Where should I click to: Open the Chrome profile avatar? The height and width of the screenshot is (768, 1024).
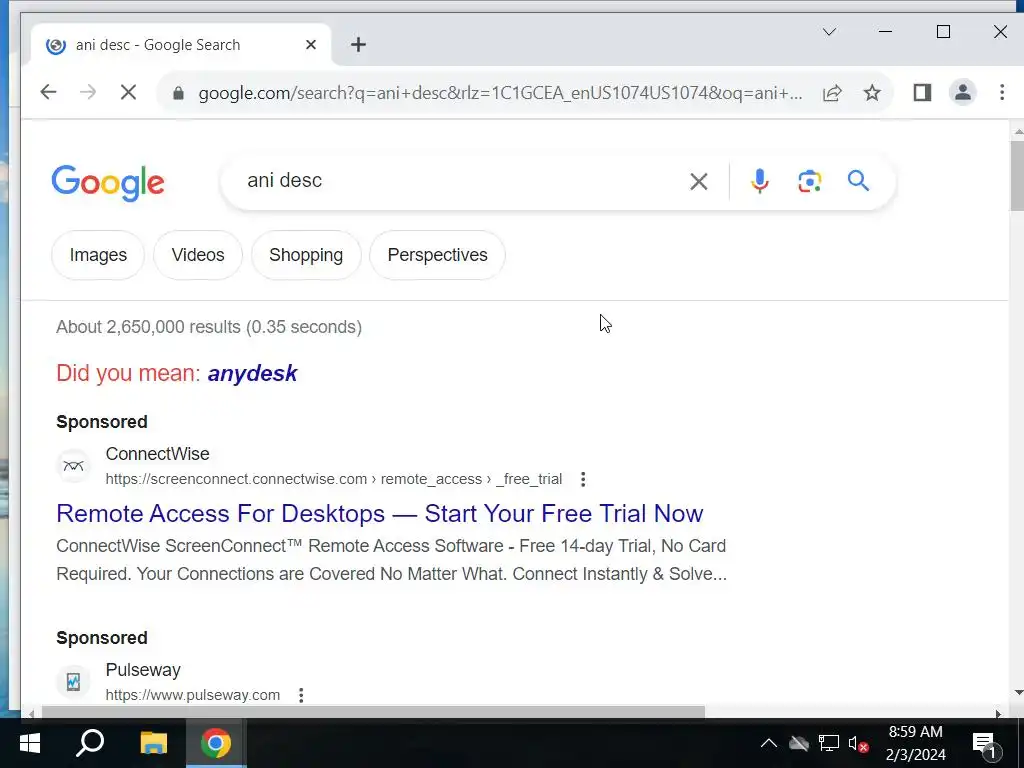(963, 93)
